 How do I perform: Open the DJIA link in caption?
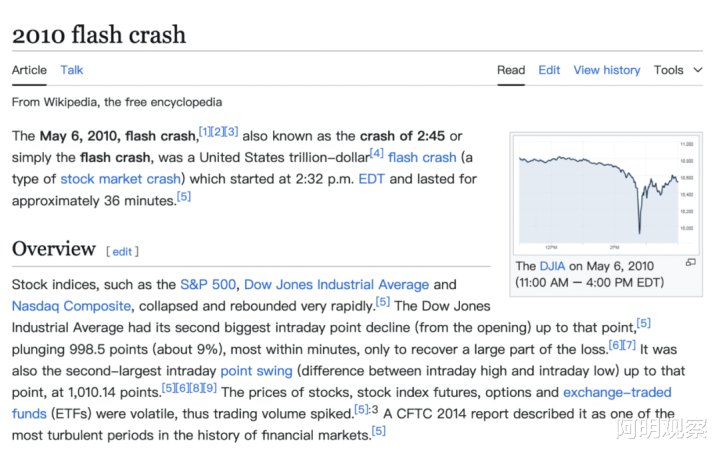552,266
